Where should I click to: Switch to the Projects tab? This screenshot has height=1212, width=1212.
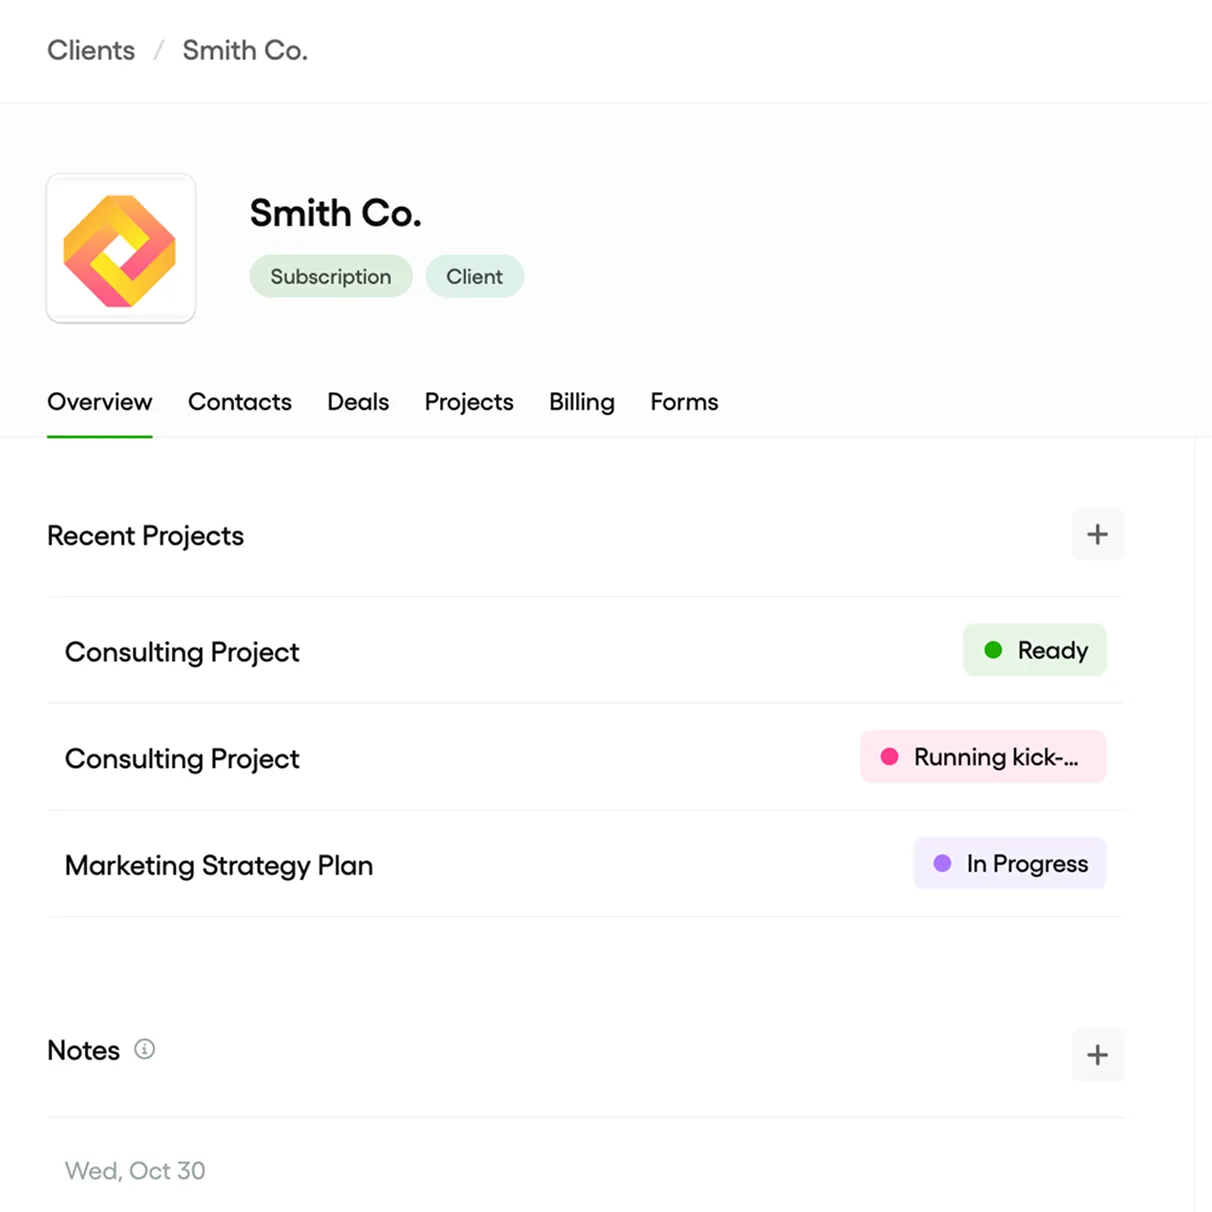[469, 402]
